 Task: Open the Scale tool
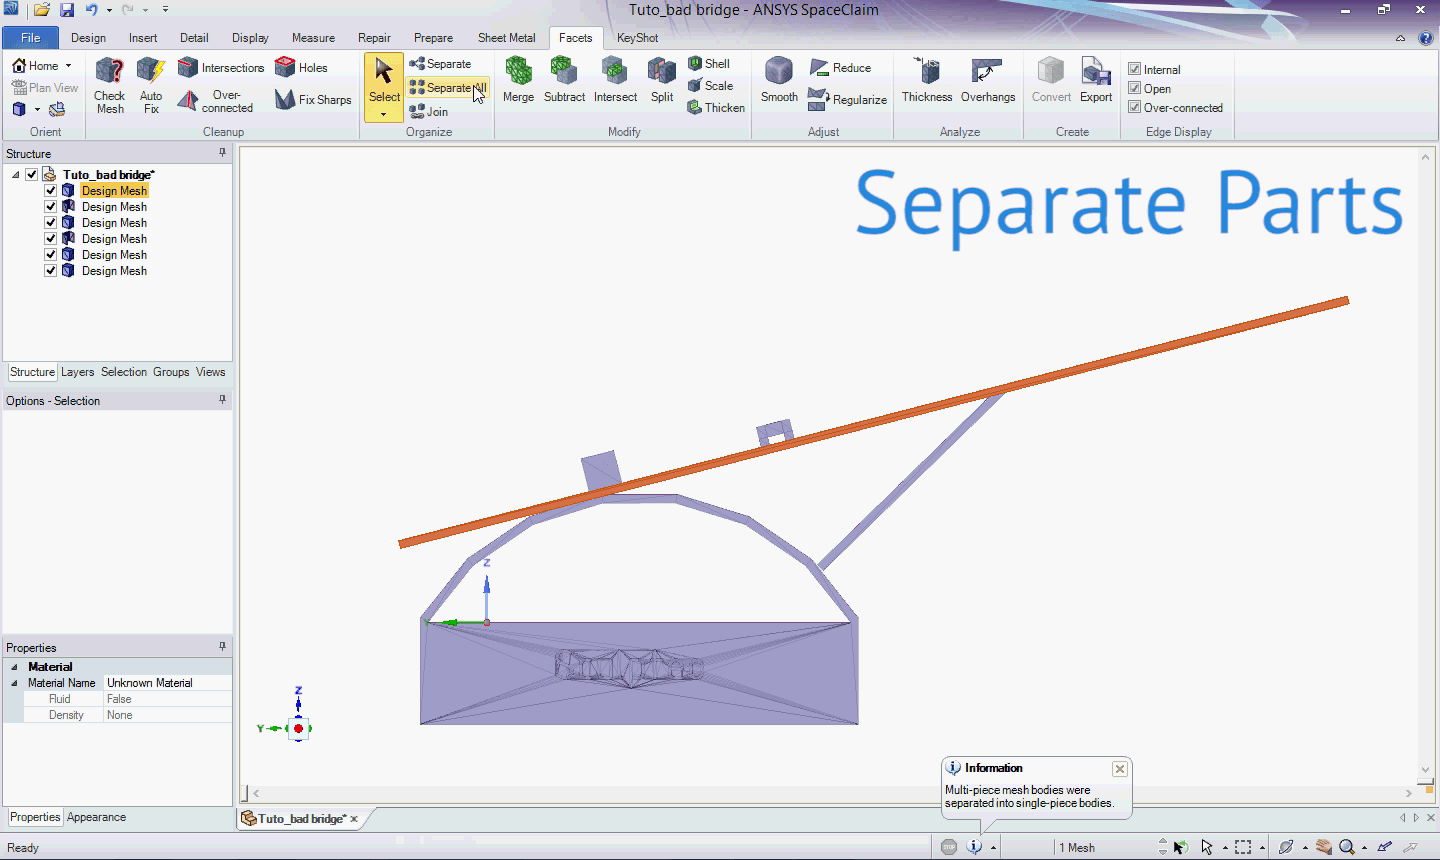[x=710, y=85]
